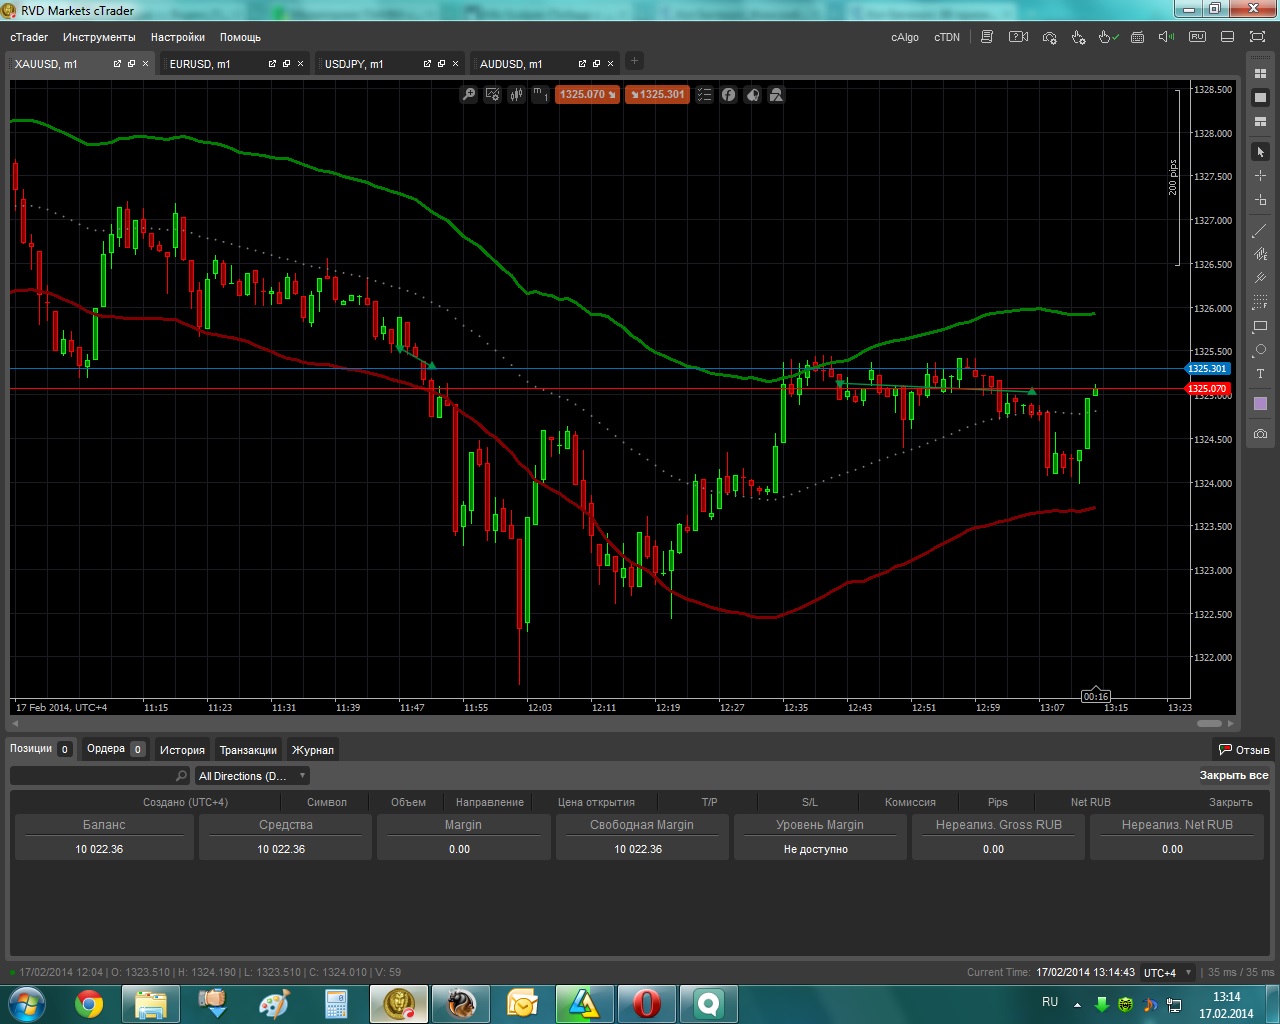This screenshot has width=1280, height=1024.
Task: Toggle one-click trading hand-checkmark icon
Action: point(1108,37)
